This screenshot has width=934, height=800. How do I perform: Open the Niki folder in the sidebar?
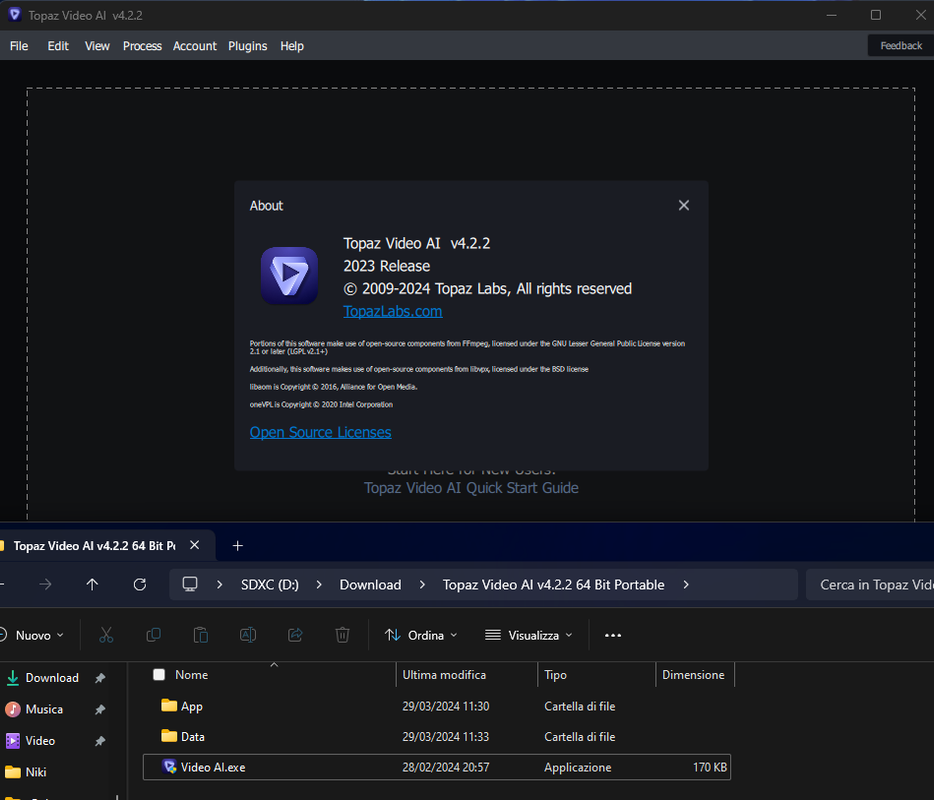point(36,772)
